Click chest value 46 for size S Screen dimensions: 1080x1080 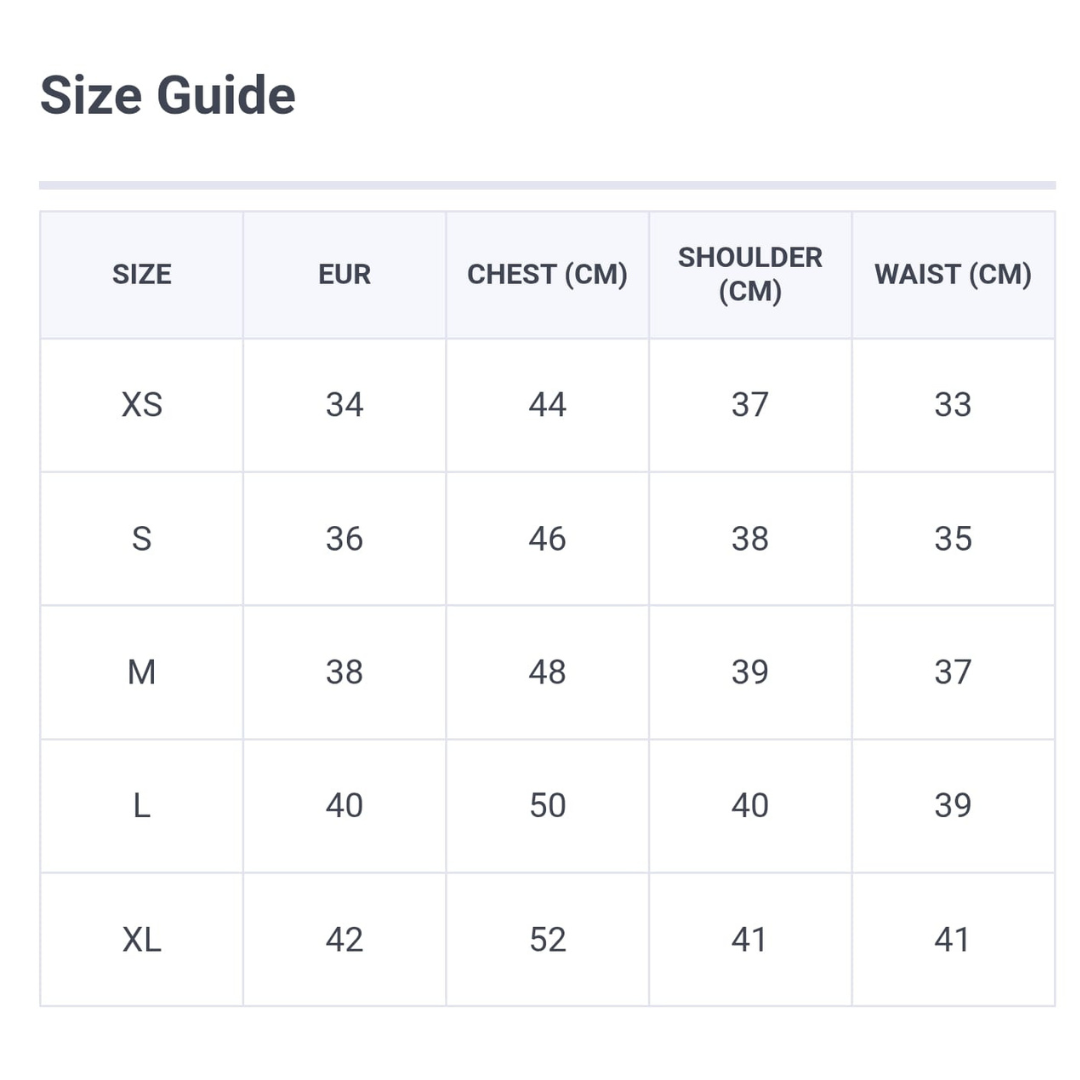[547, 539]
